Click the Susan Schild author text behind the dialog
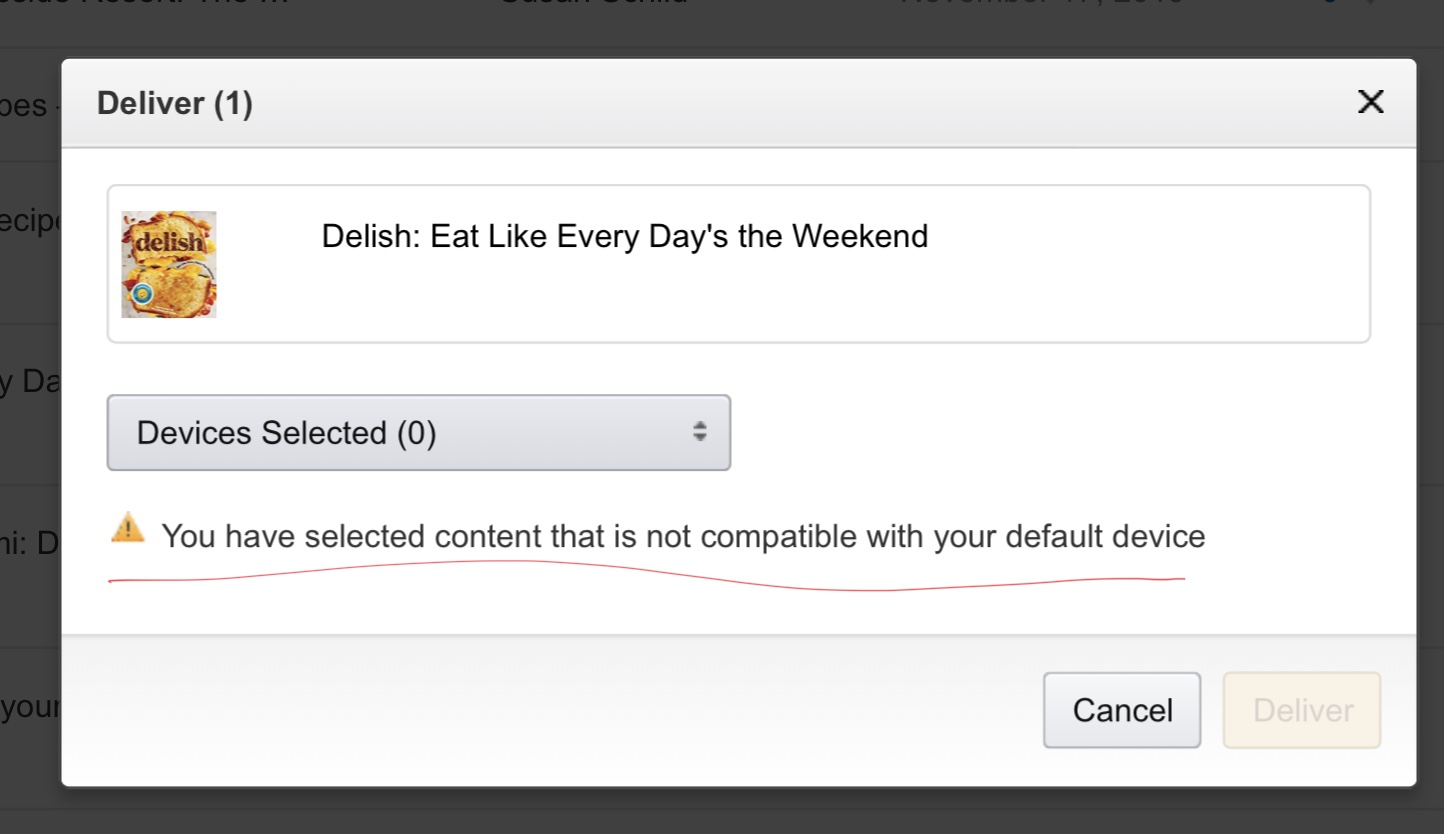Screen dimensions: 1444x834 coord(594,4)
